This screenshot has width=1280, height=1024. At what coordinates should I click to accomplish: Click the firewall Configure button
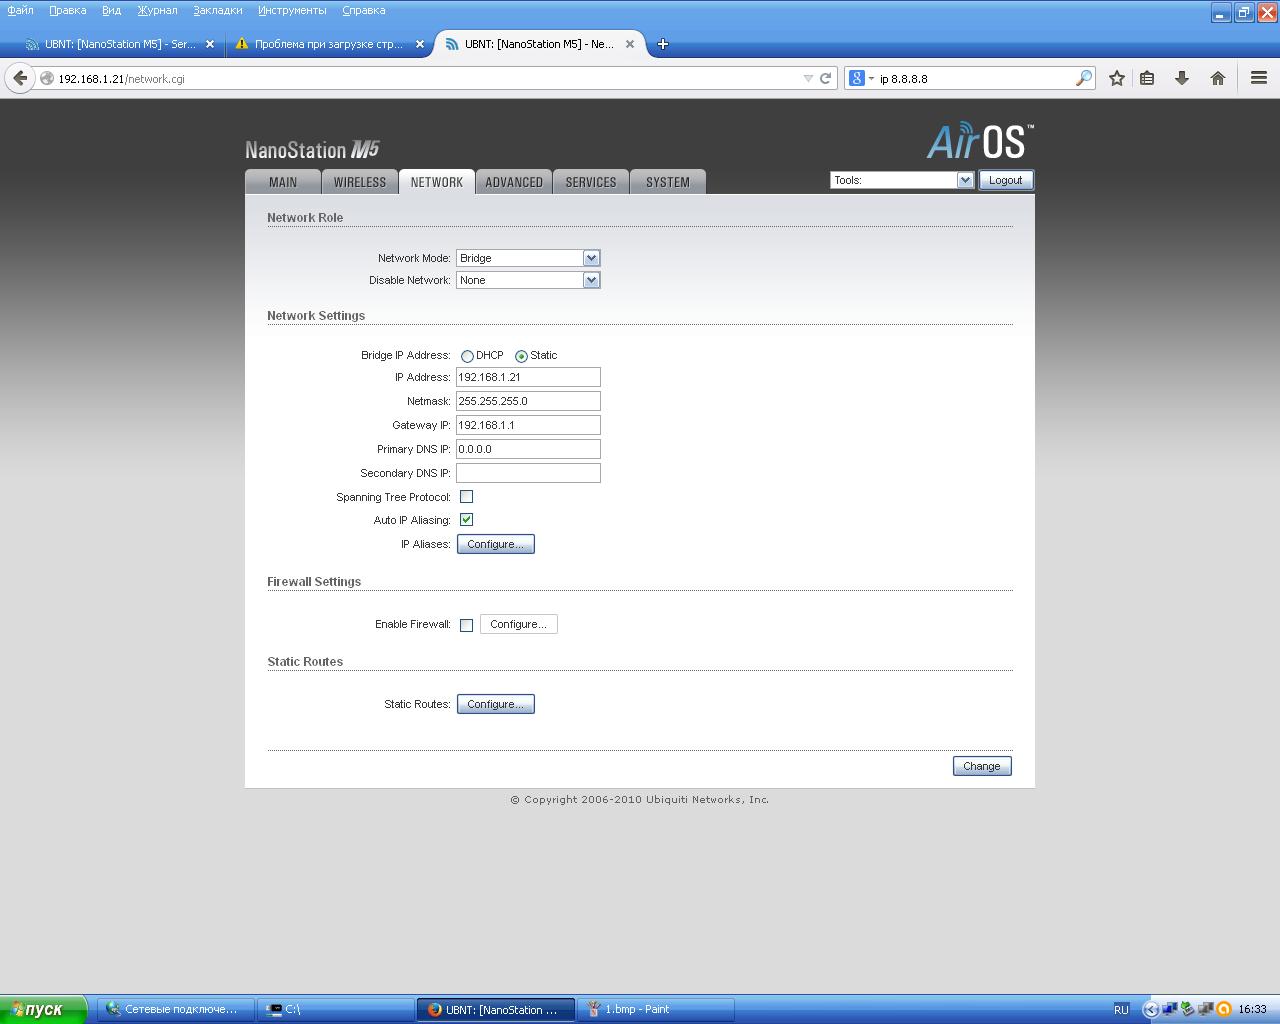[519, 624]
